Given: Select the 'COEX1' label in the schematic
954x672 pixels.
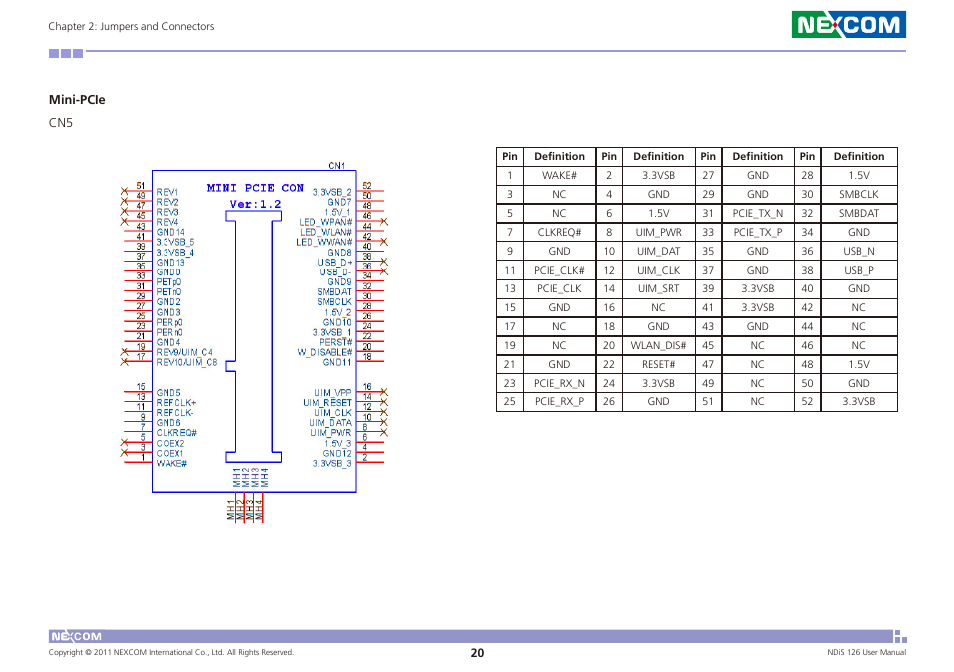Looking at the screenshot, I should pyautogui.click(x=170, y=453).
